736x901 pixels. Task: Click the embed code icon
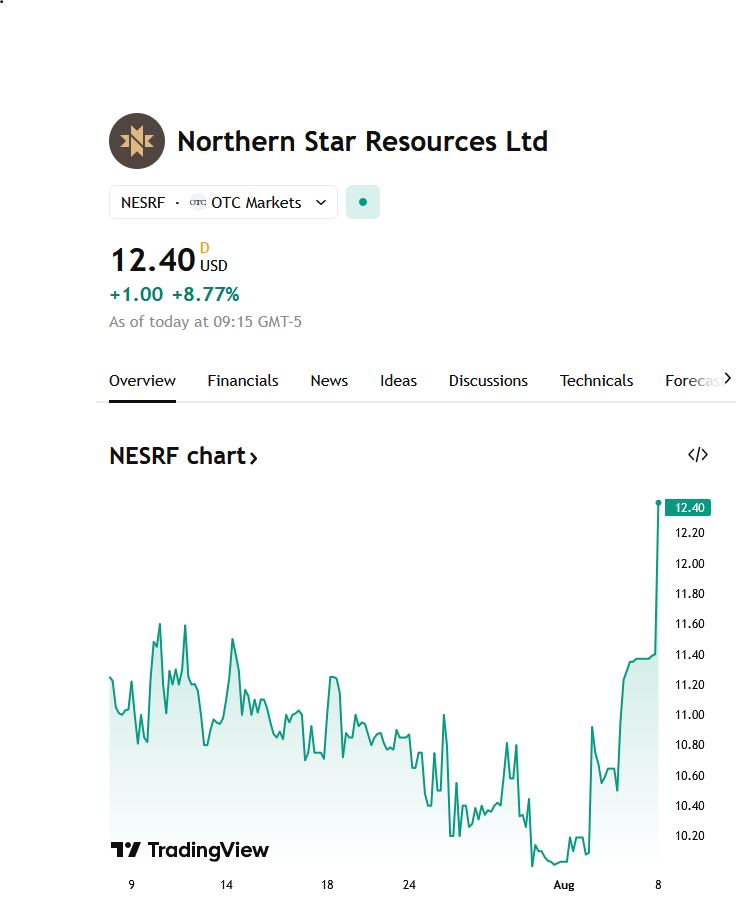pos(698,455)
